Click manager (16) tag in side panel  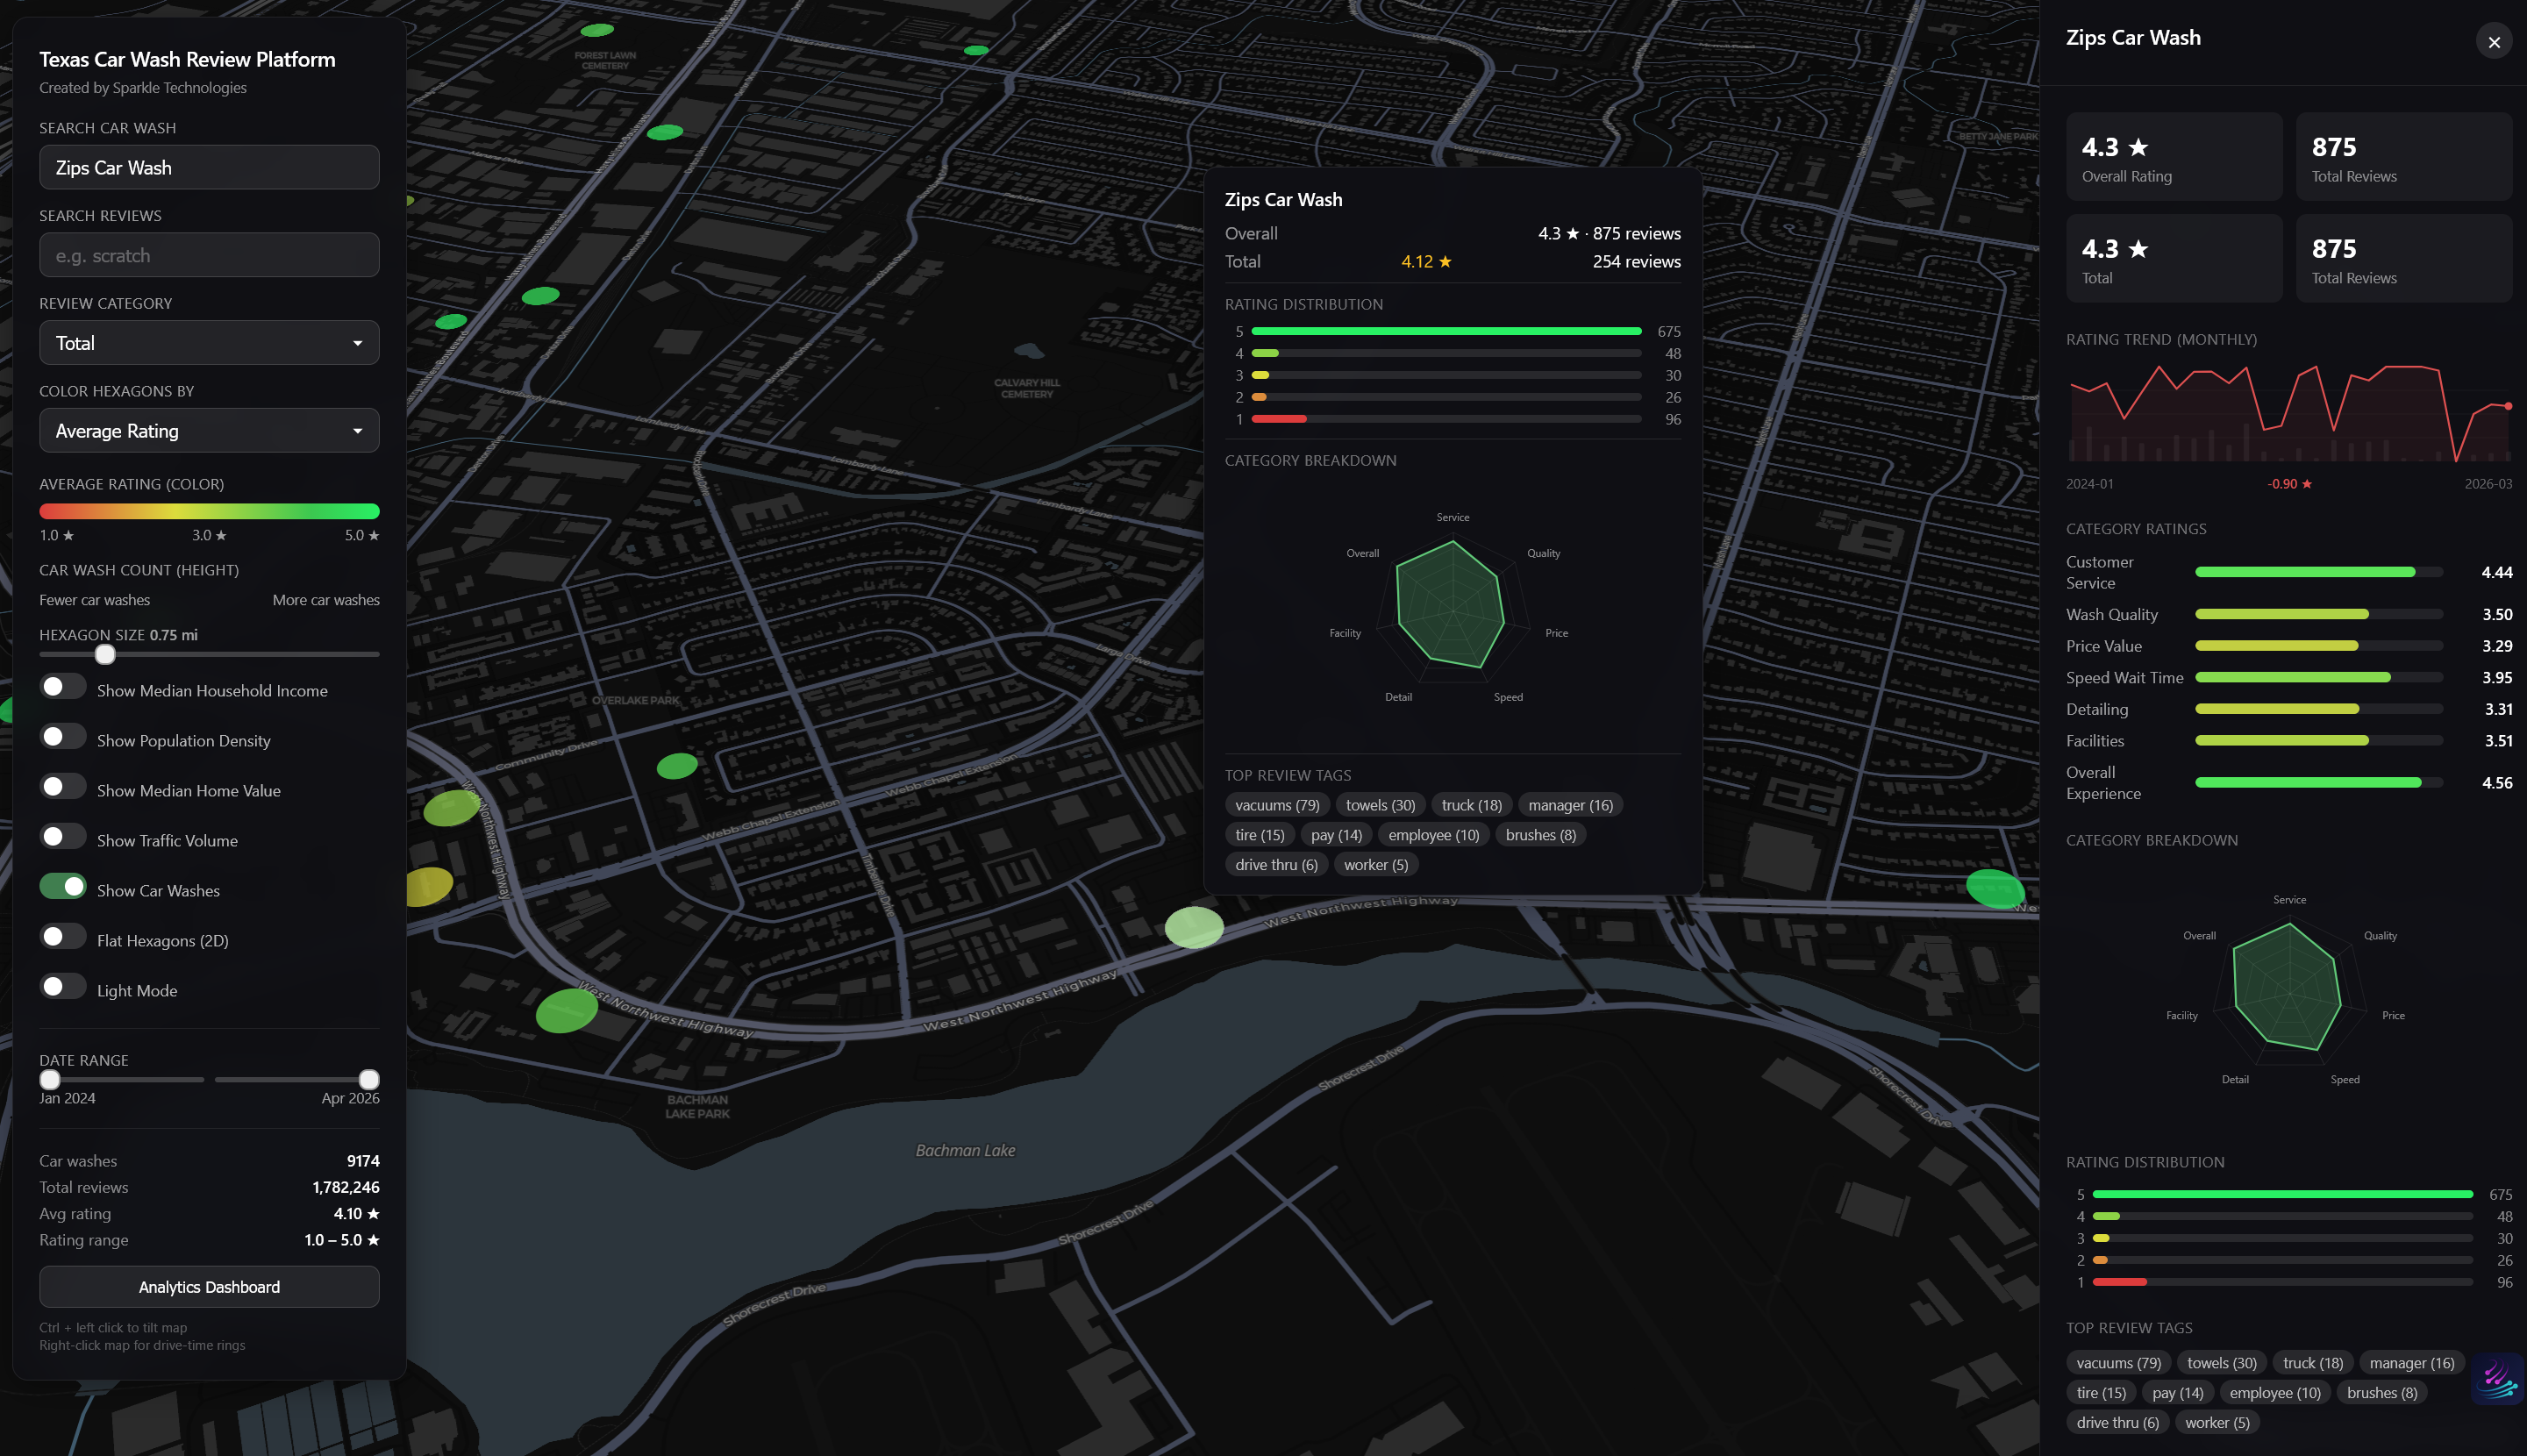click(2411, 1363)
